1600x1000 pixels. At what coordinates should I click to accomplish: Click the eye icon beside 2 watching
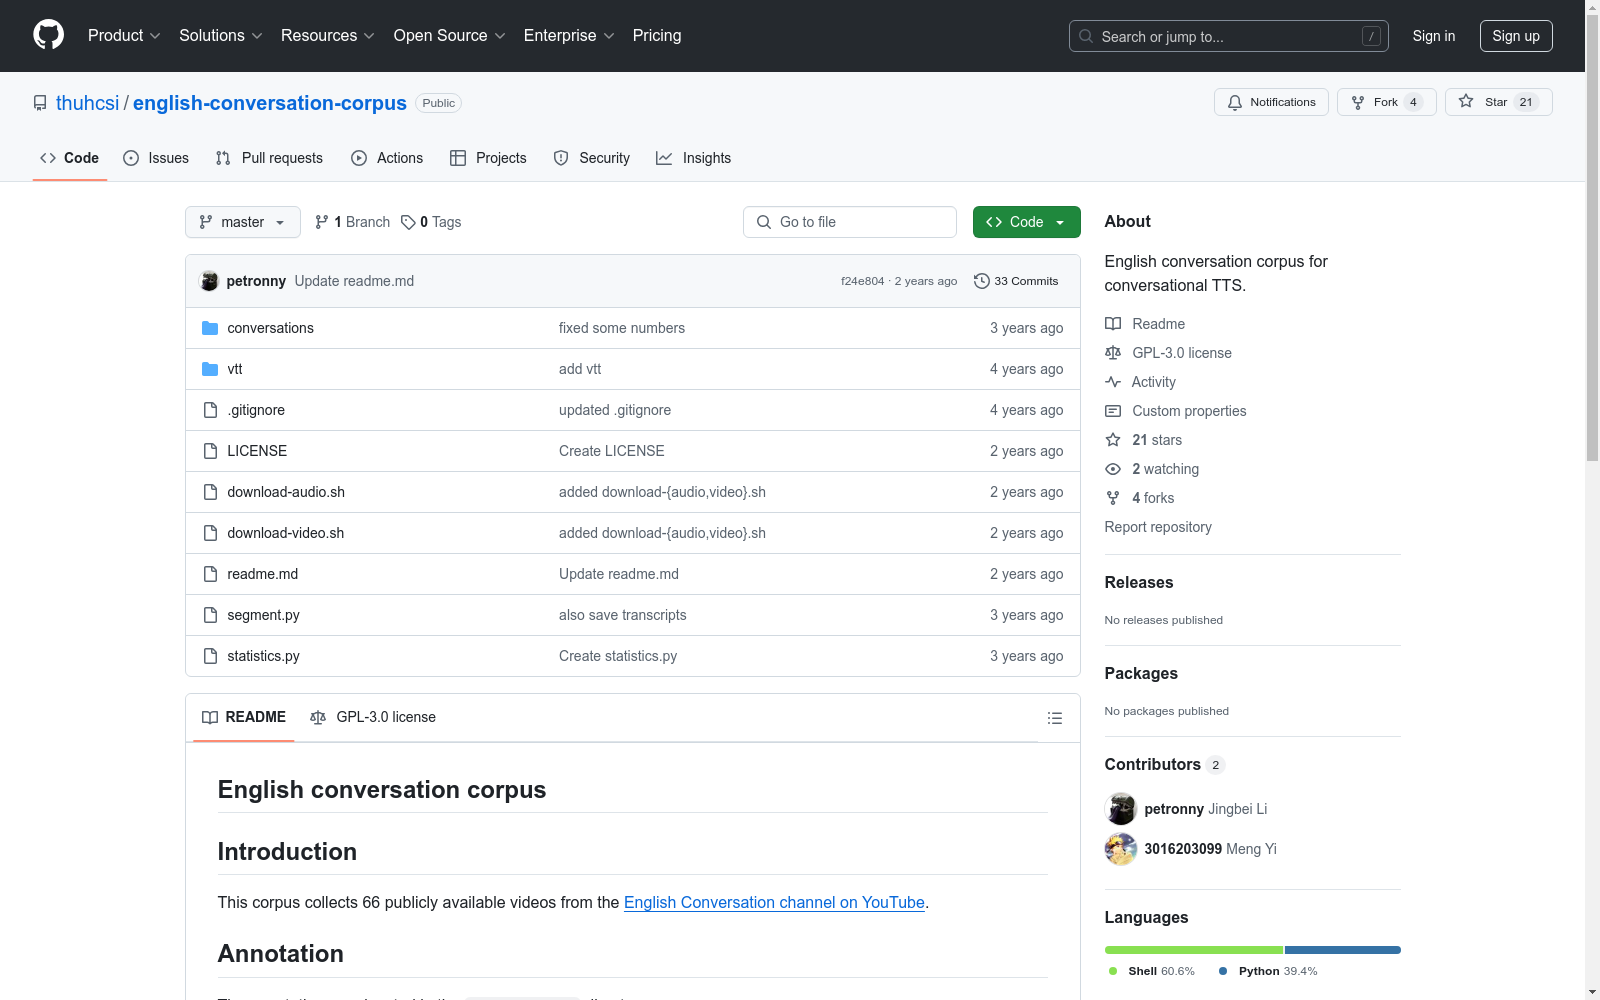click(x=1113, y=469)
